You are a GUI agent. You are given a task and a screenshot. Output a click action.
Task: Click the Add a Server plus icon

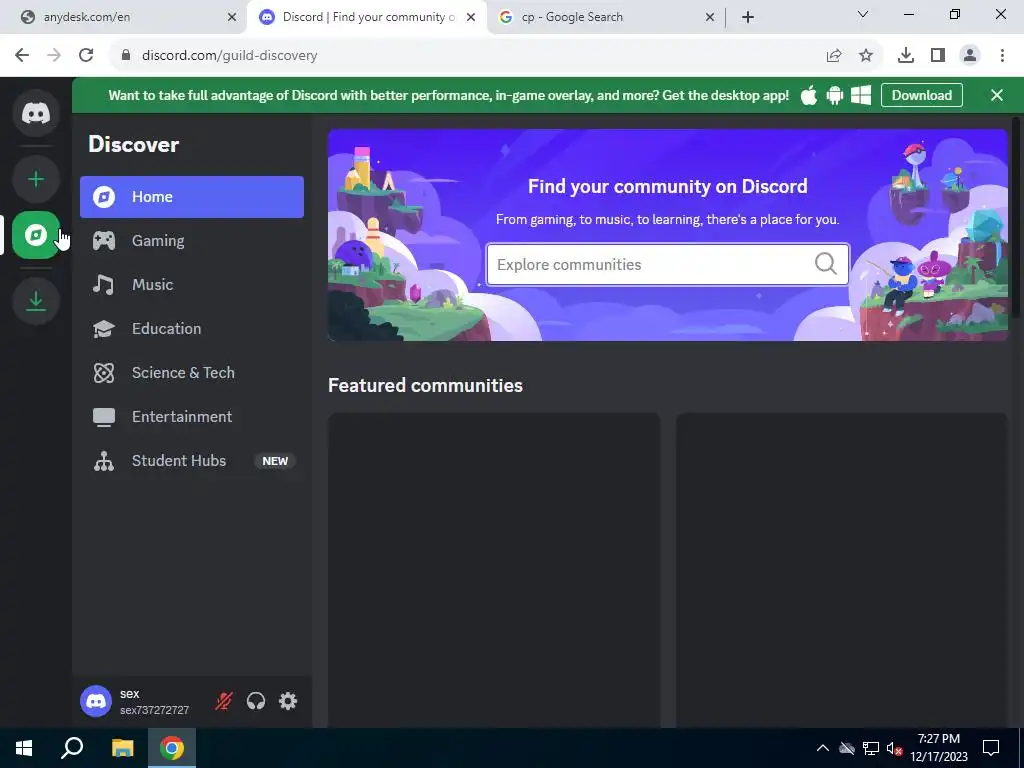coord(36,179)
